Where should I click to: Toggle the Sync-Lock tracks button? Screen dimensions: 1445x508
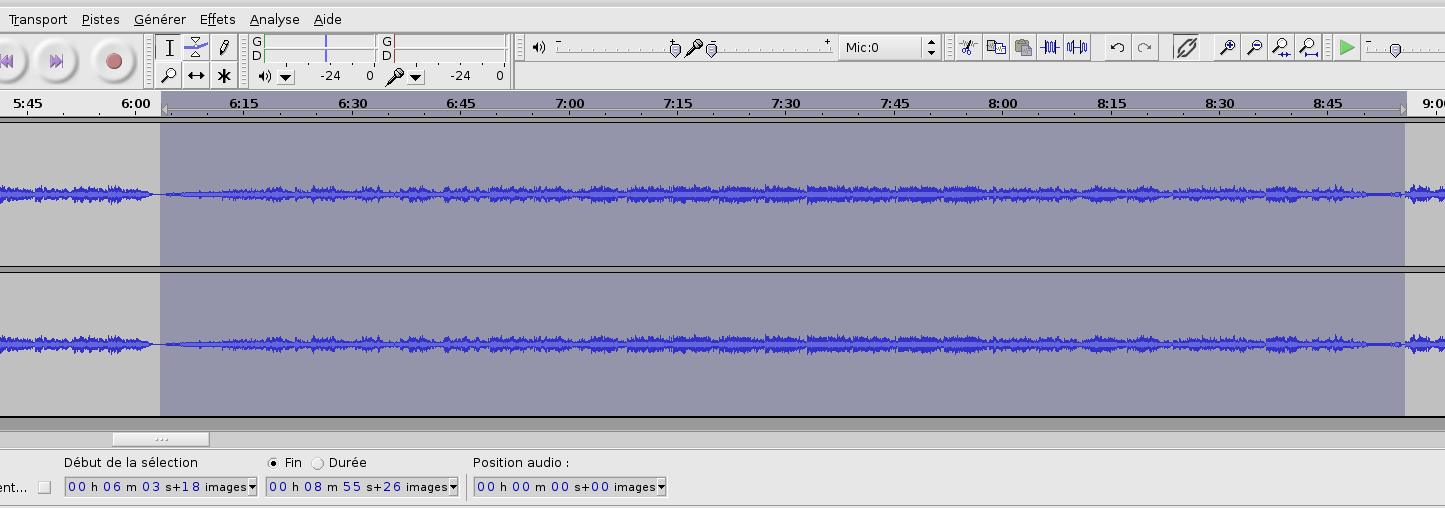tap(1186, 47)
